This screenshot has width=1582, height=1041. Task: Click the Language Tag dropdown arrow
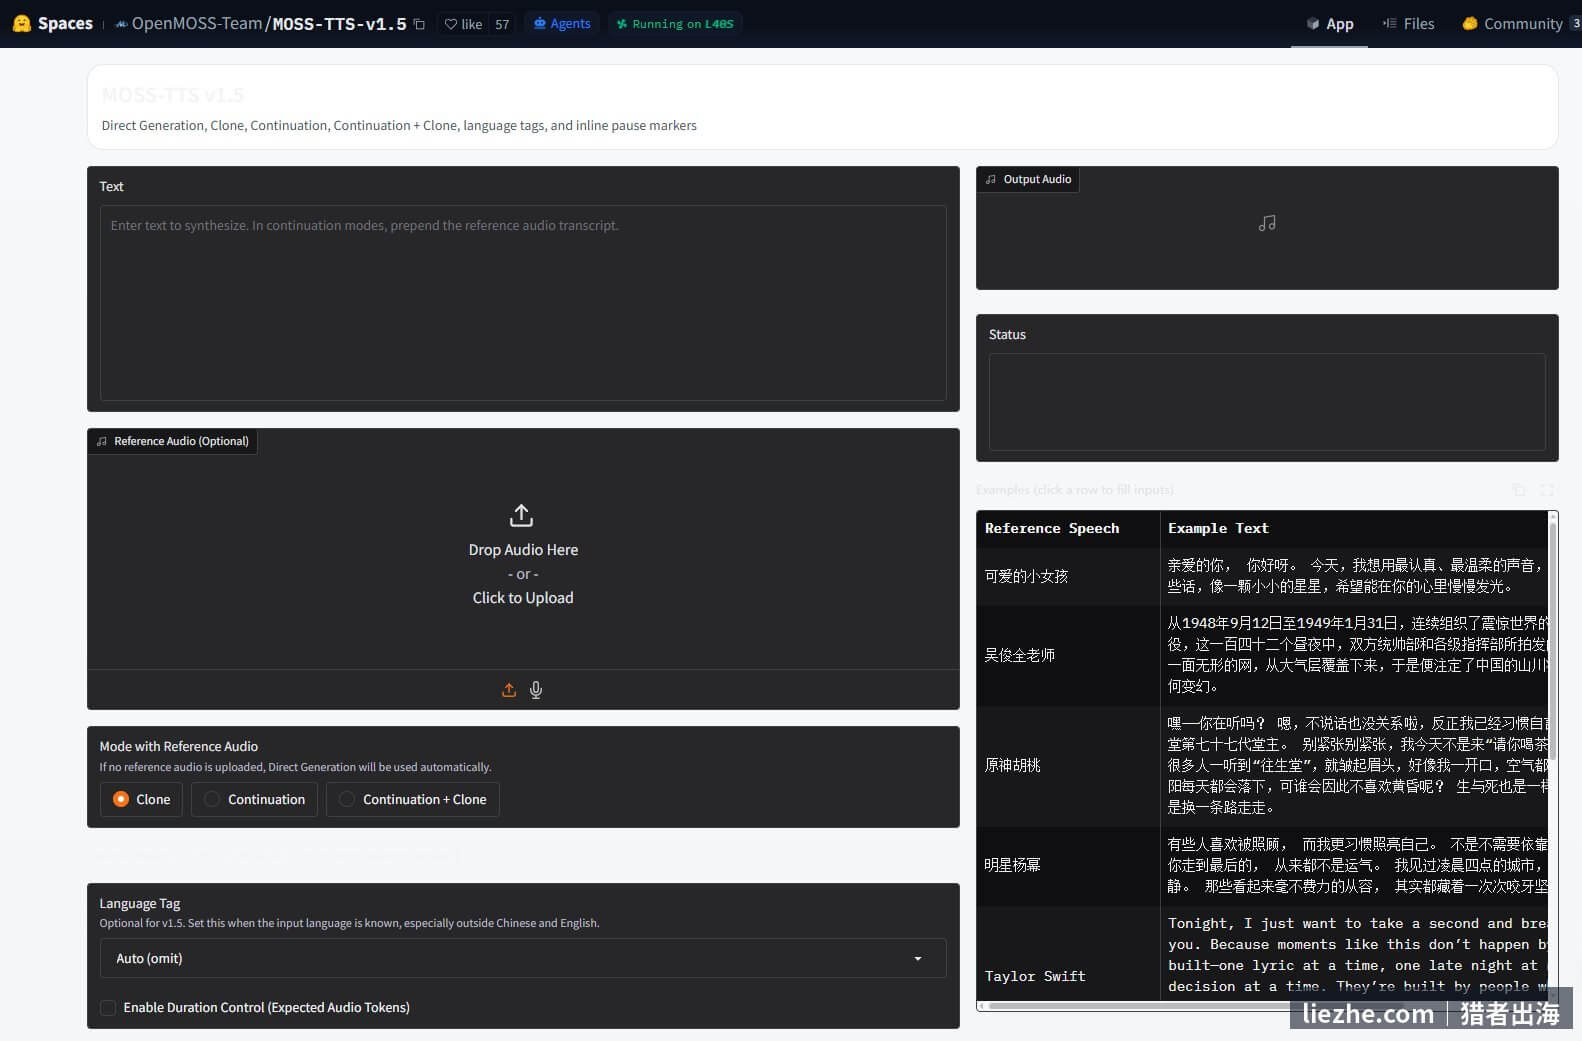click(x=918, y=958)
